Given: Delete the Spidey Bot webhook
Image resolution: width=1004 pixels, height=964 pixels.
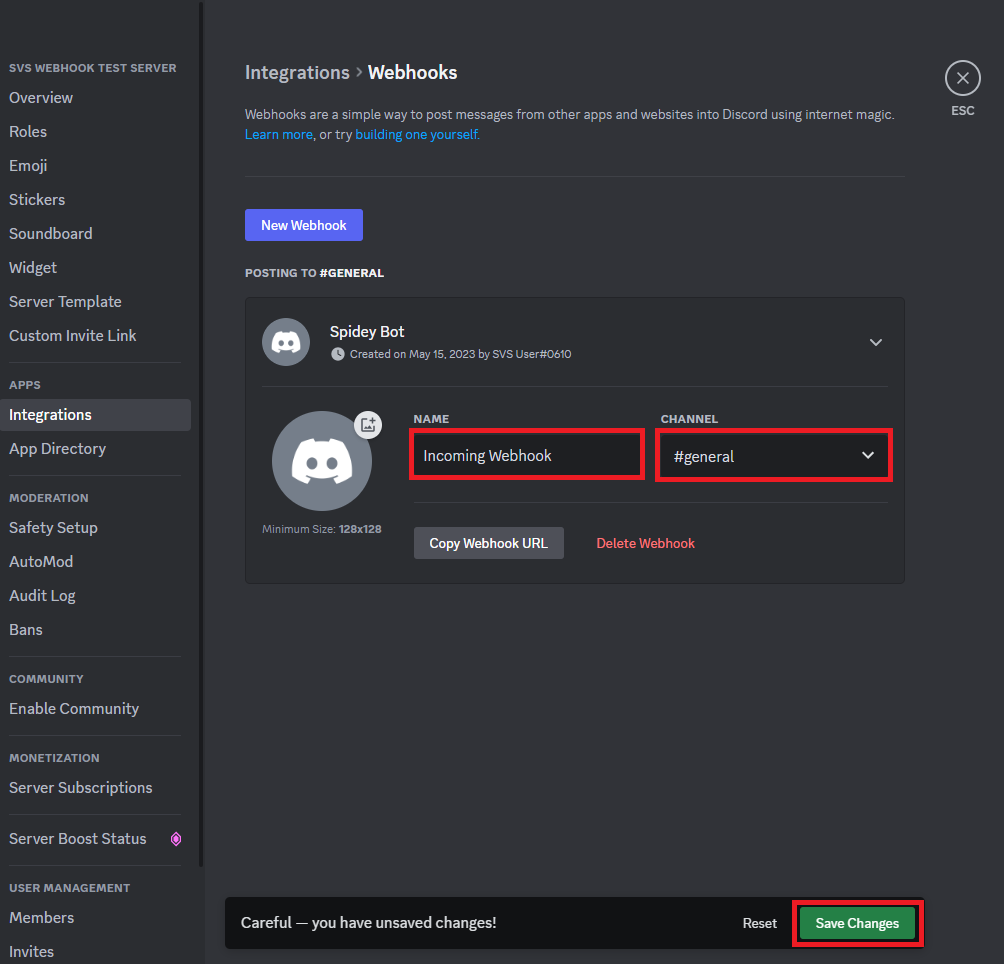Looking at the screenshot, I should click(x=645, y=542).
